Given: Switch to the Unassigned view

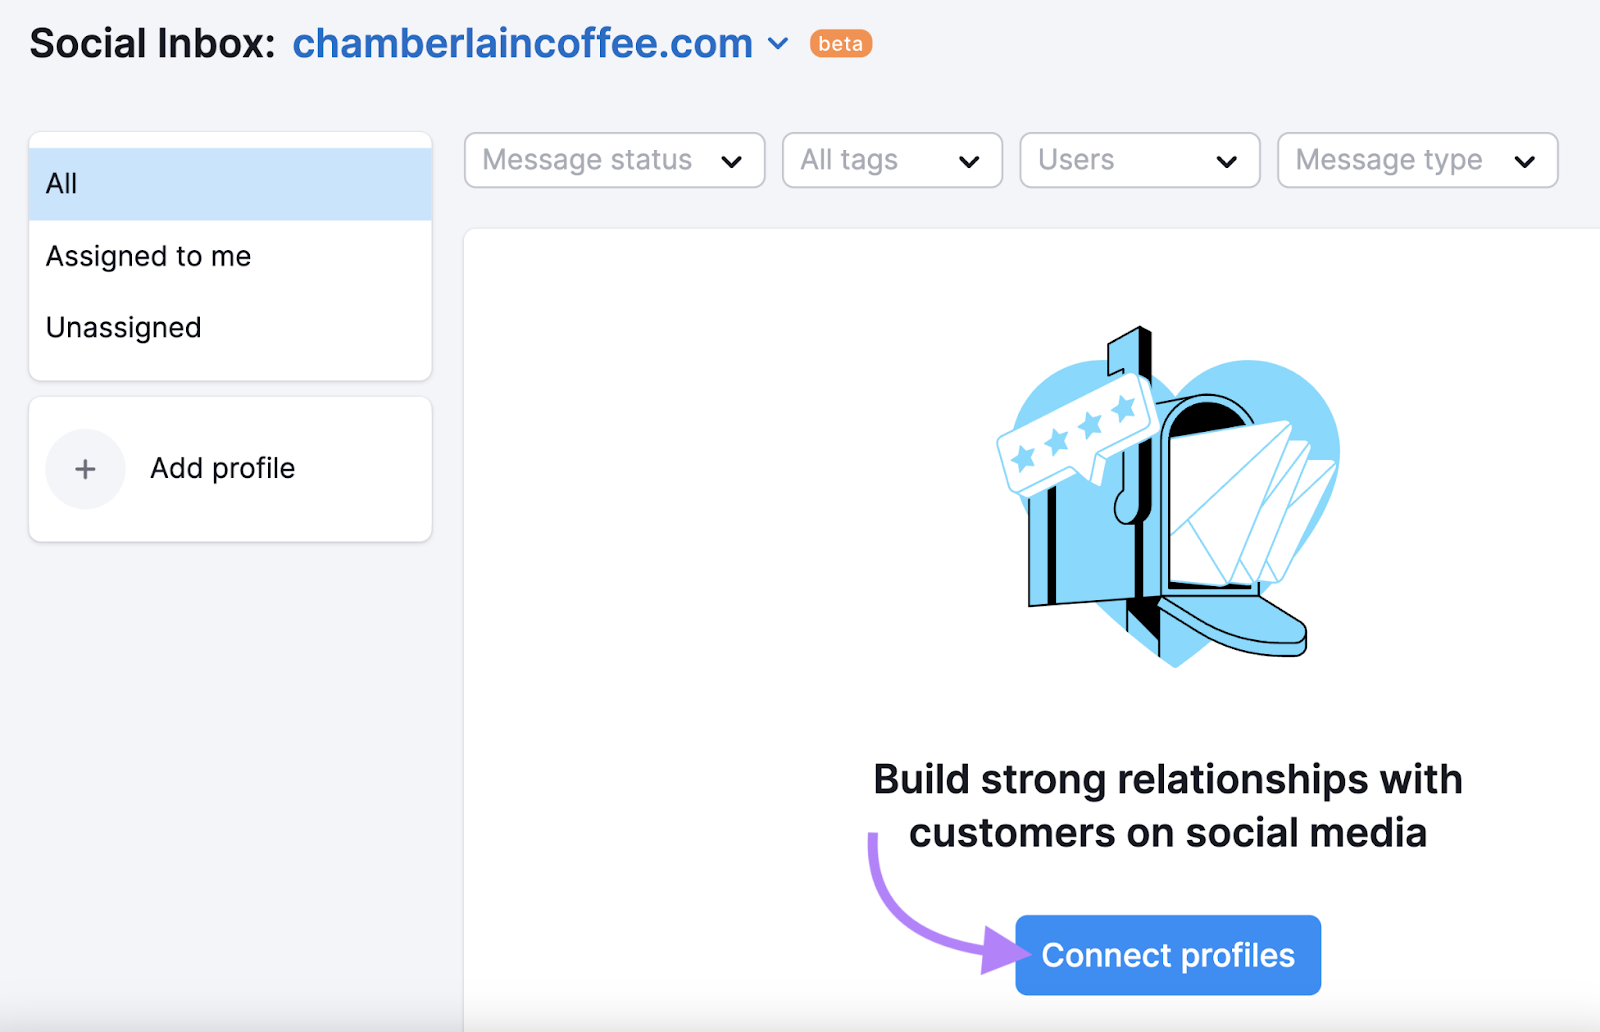Looking at the screenshot, I should (x=123, y=327).
